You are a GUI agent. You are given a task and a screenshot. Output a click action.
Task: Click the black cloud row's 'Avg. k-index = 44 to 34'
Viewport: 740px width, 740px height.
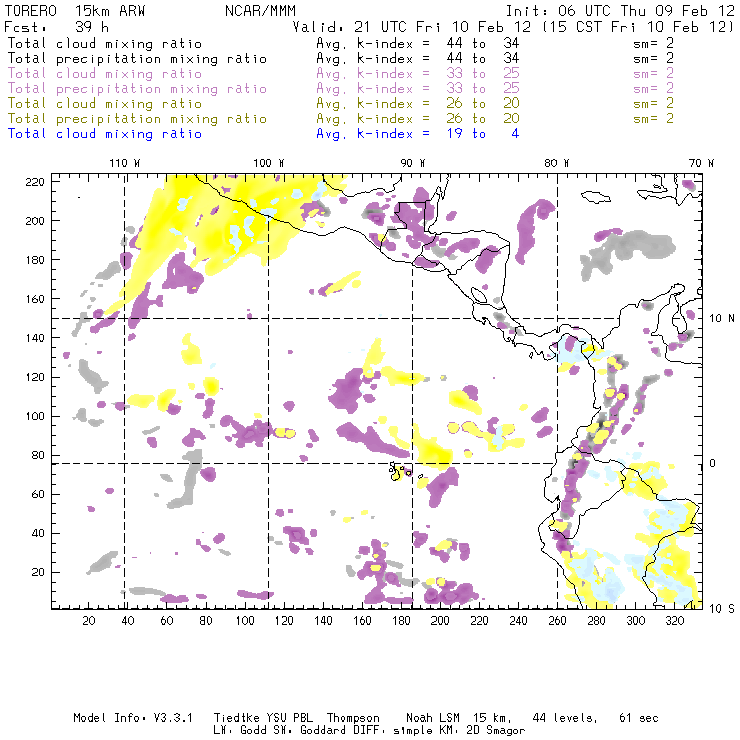[418, 43]
